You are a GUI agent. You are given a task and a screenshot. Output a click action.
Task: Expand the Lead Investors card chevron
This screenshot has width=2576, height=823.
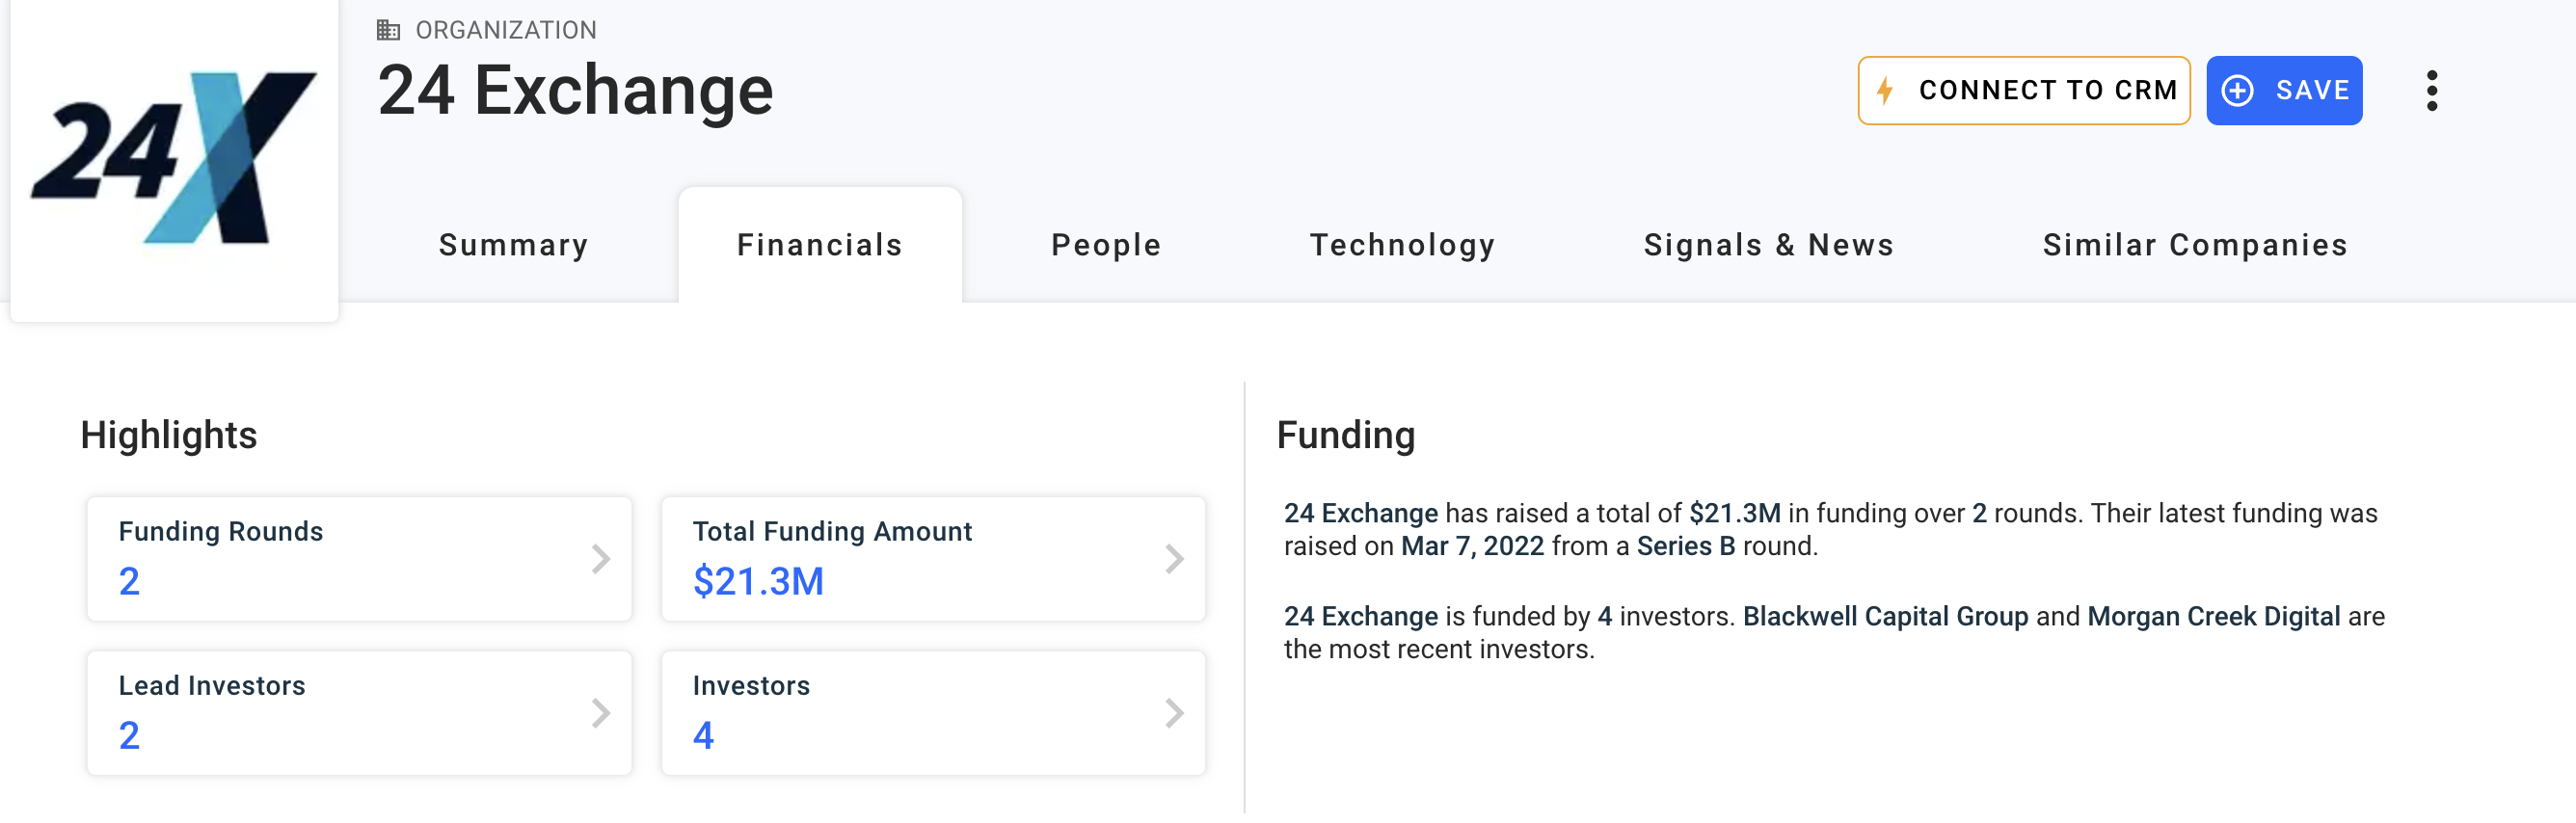pos(600,712)
